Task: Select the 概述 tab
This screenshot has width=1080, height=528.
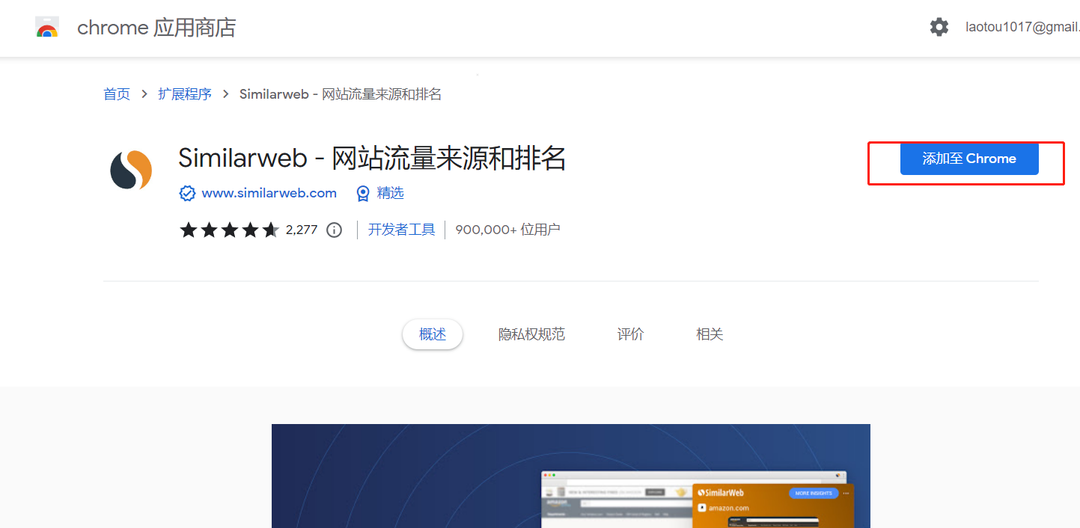Action: 433,334
